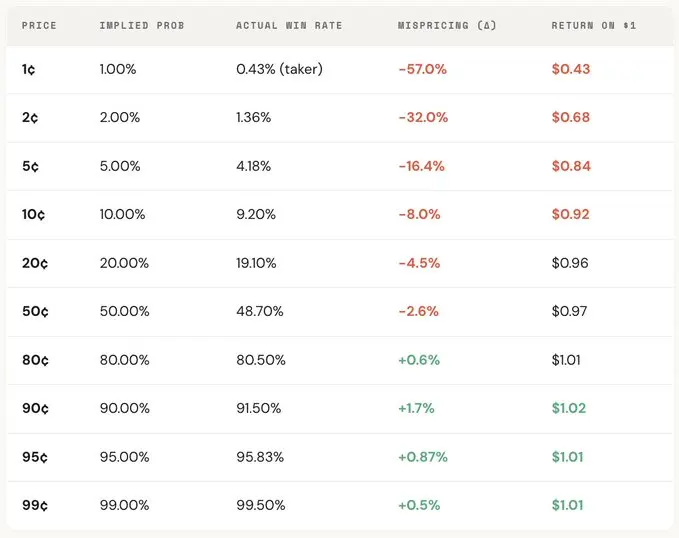Viewport: 679px width, 538px height.
Task: Click the -57.0% mispricing value
Action: [x=423, y=69]
